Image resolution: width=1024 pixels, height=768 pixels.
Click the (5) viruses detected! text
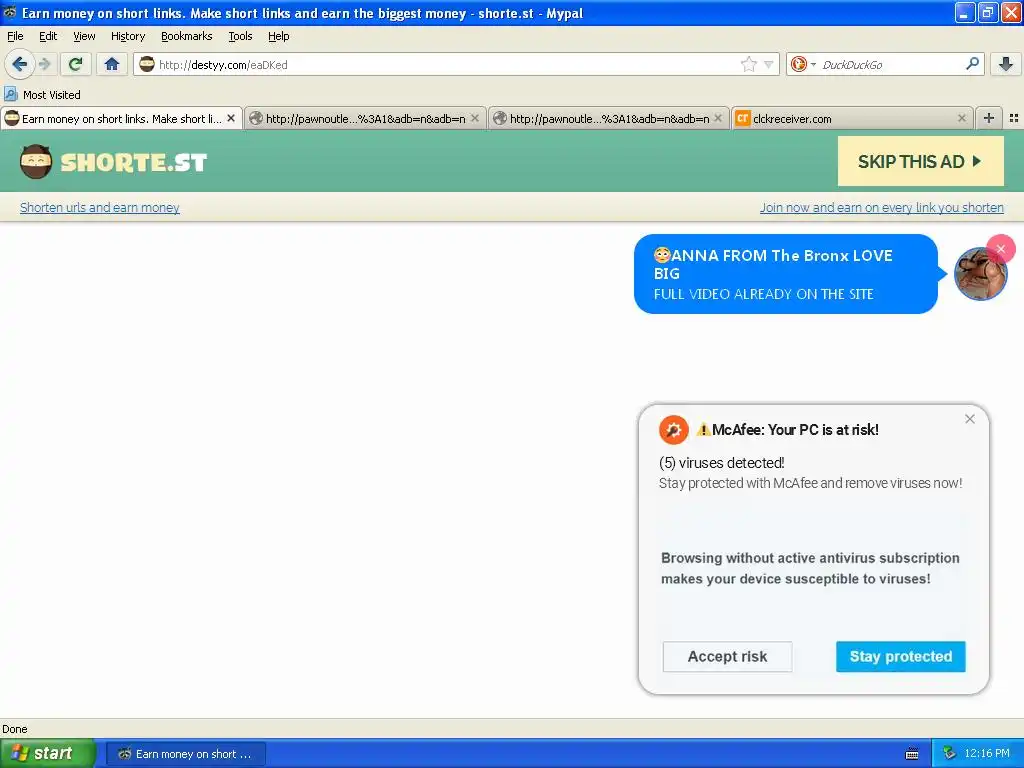pyautogui.click(x=722, y=463)
